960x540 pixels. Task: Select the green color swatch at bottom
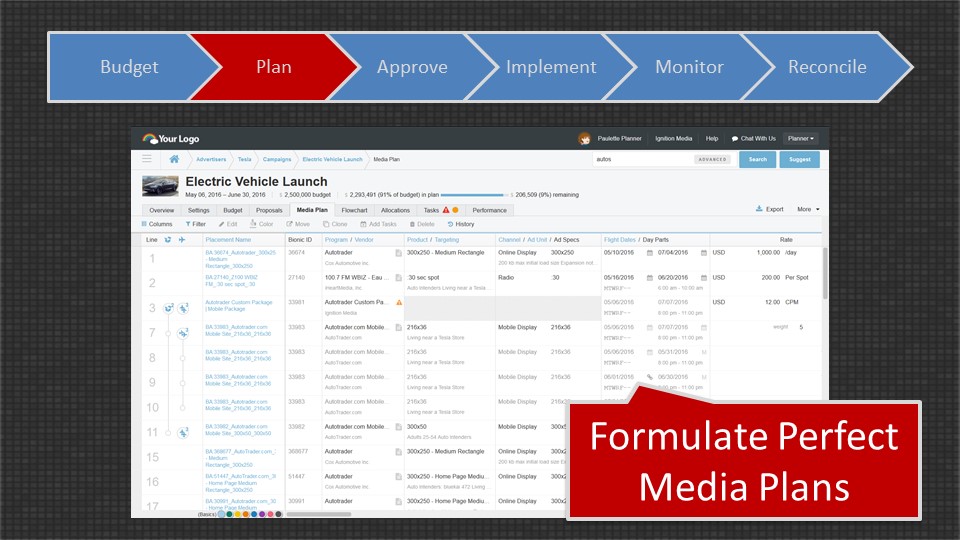[x=231, y=514]
